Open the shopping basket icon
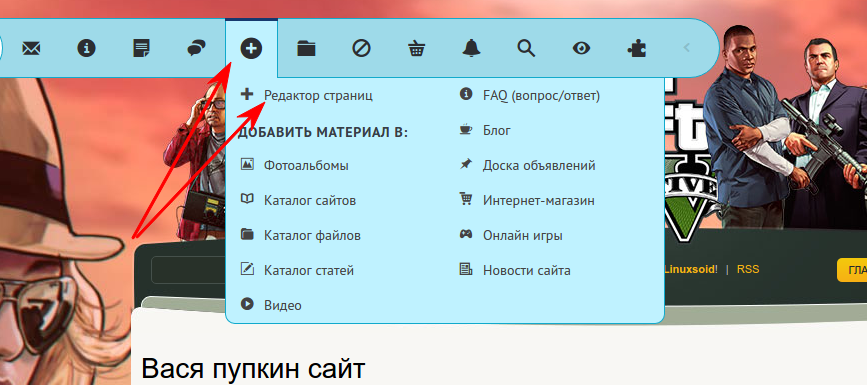The height and width of the screenshot is (385, 867). click(x=416, y=49)
